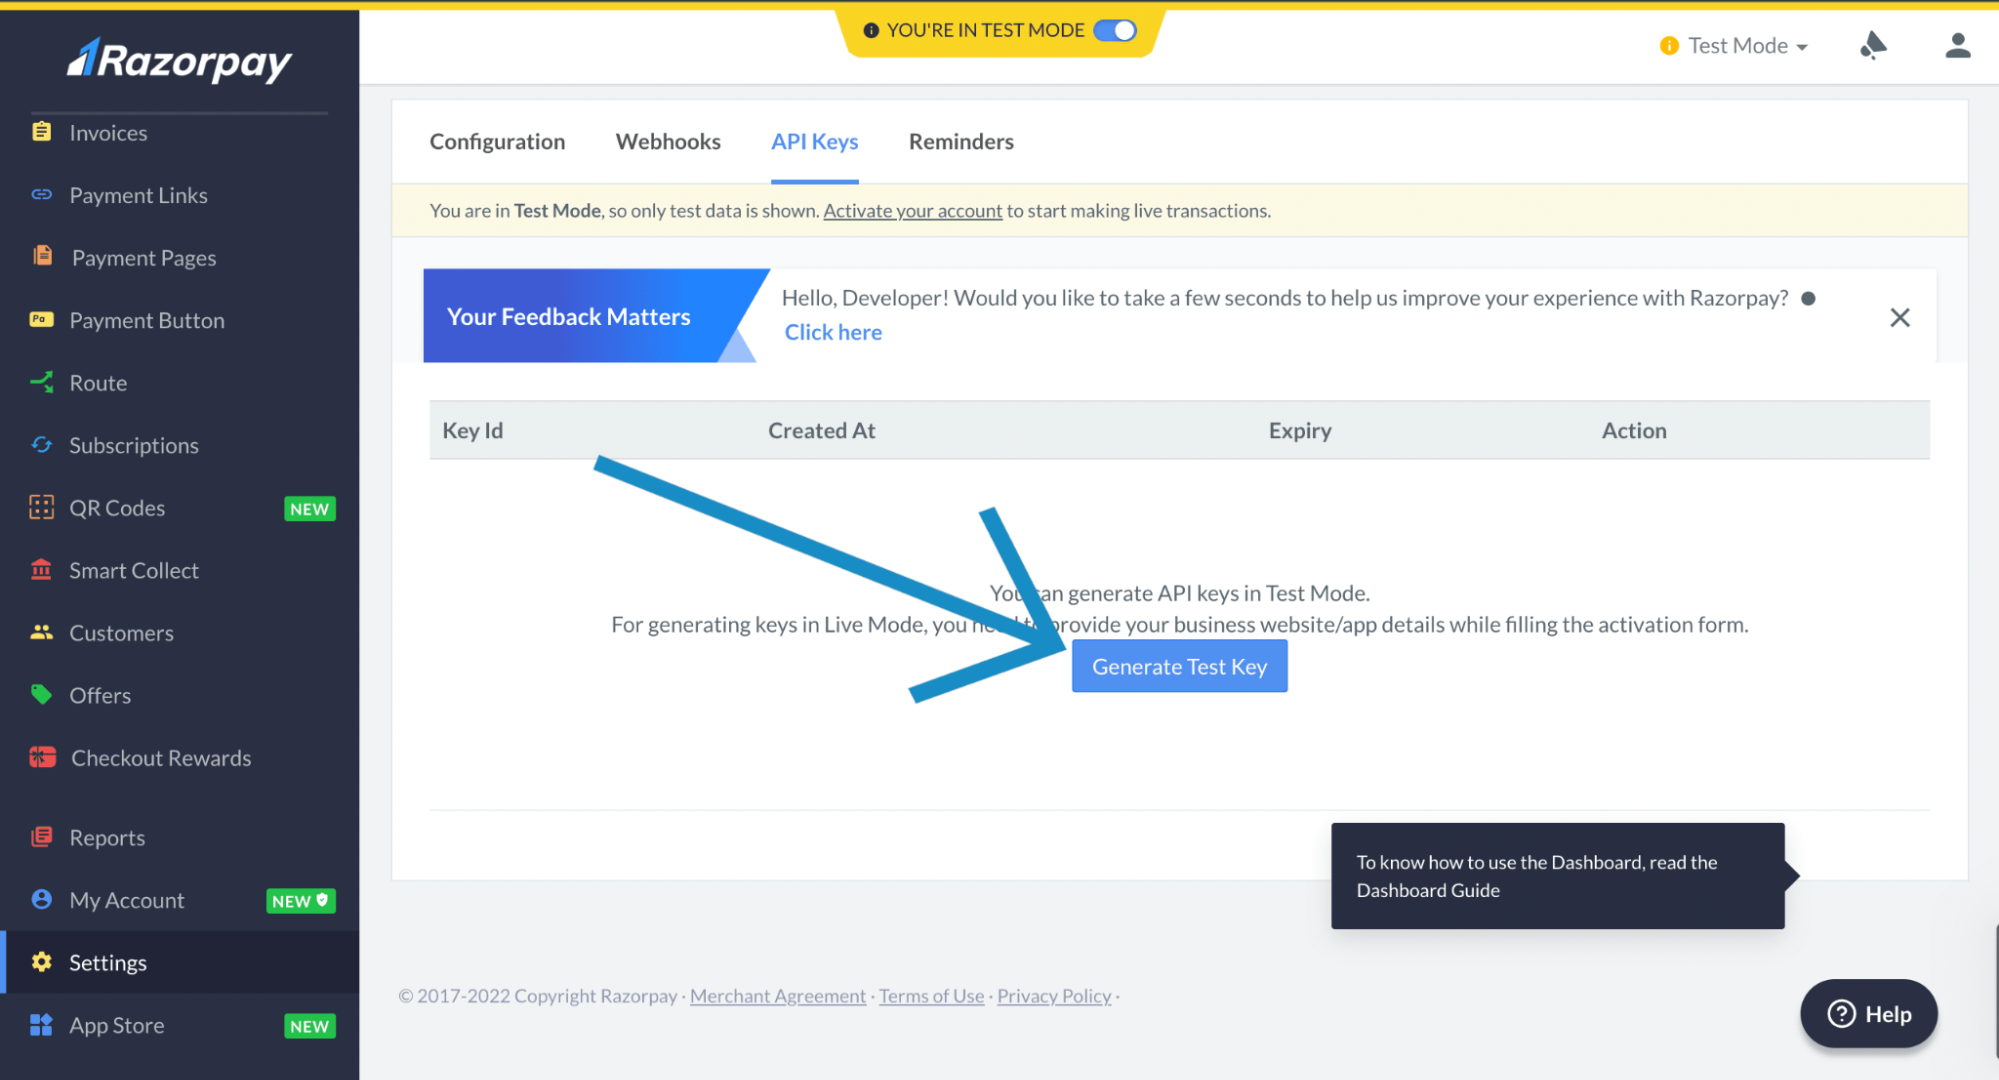Click the Dashboard Guide tooltip arrow

pyautogui.click(x=1792, y=875)
